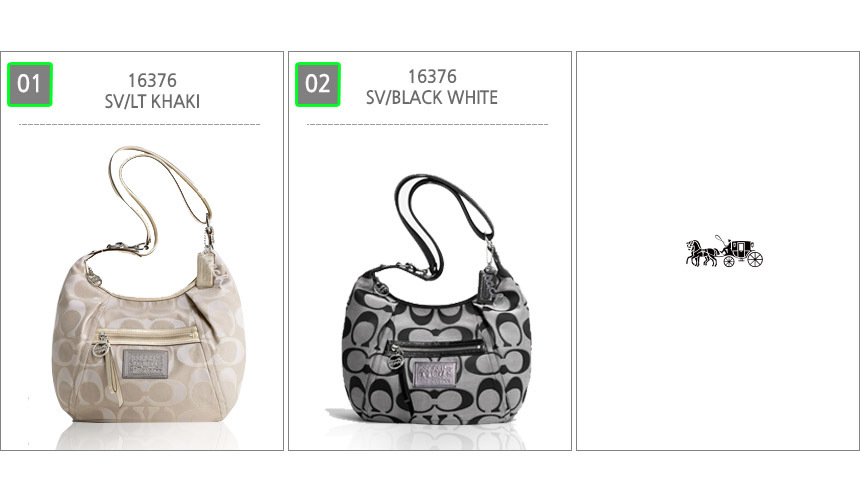Click the khaki bag's hanging tag charm
This screenshot has width=860, height=494.
pyautogui.click(x=206, y=270)
